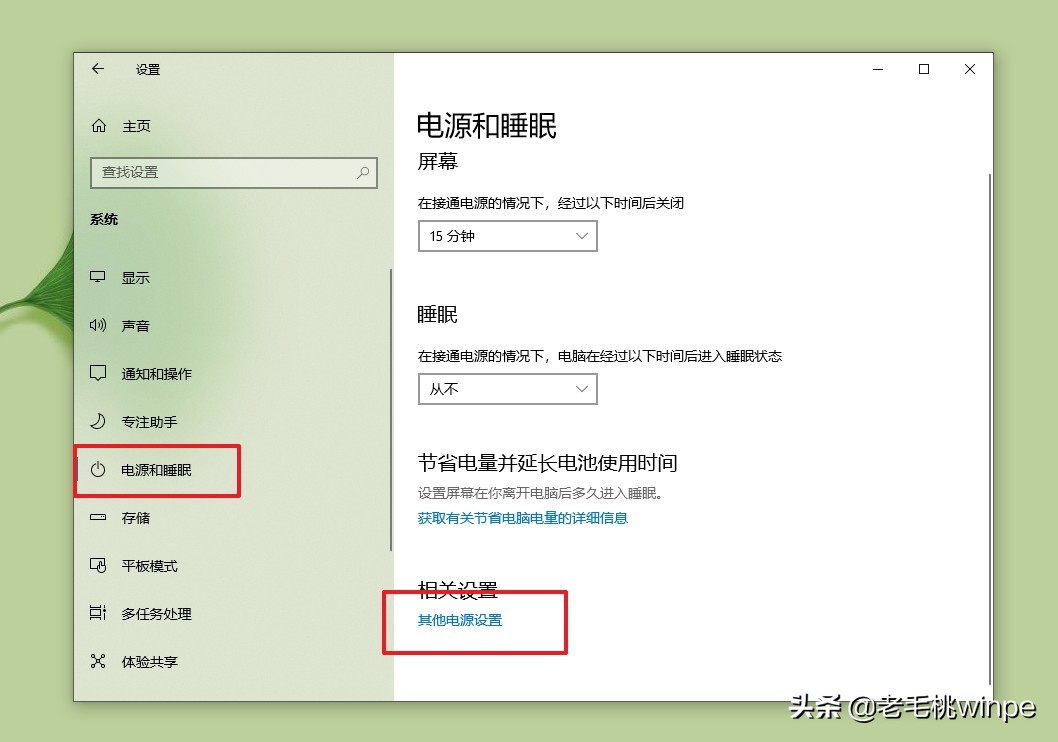
Task: Select the 平板模式 tablet icon
Action: click(x=97, y=566)
